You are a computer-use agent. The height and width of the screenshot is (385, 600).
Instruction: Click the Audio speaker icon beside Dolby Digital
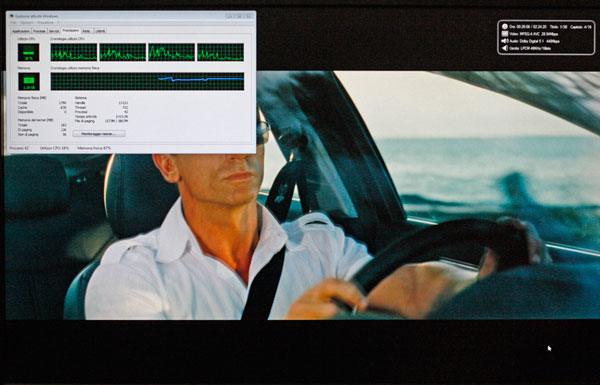pyautogui.click(x=505, y=41)
